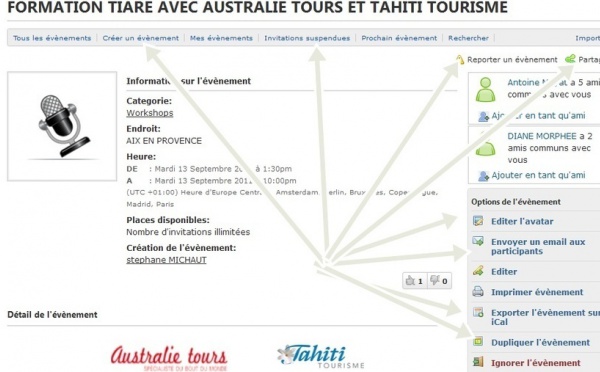
Task: Go to Mes évènements
Action: (221, 38)
